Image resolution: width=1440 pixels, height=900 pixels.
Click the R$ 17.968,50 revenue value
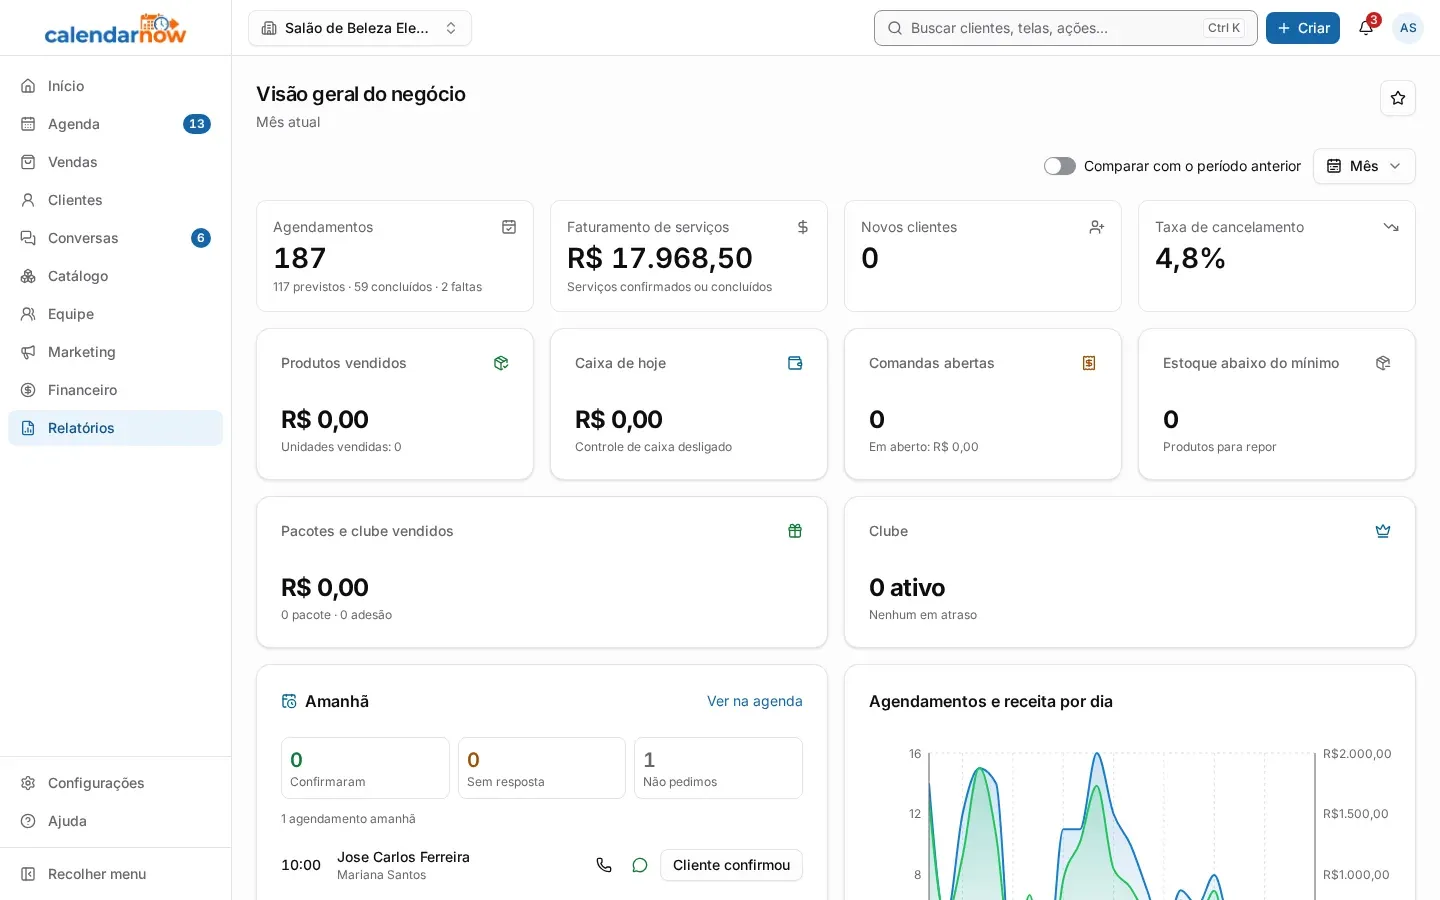(660, 258)
